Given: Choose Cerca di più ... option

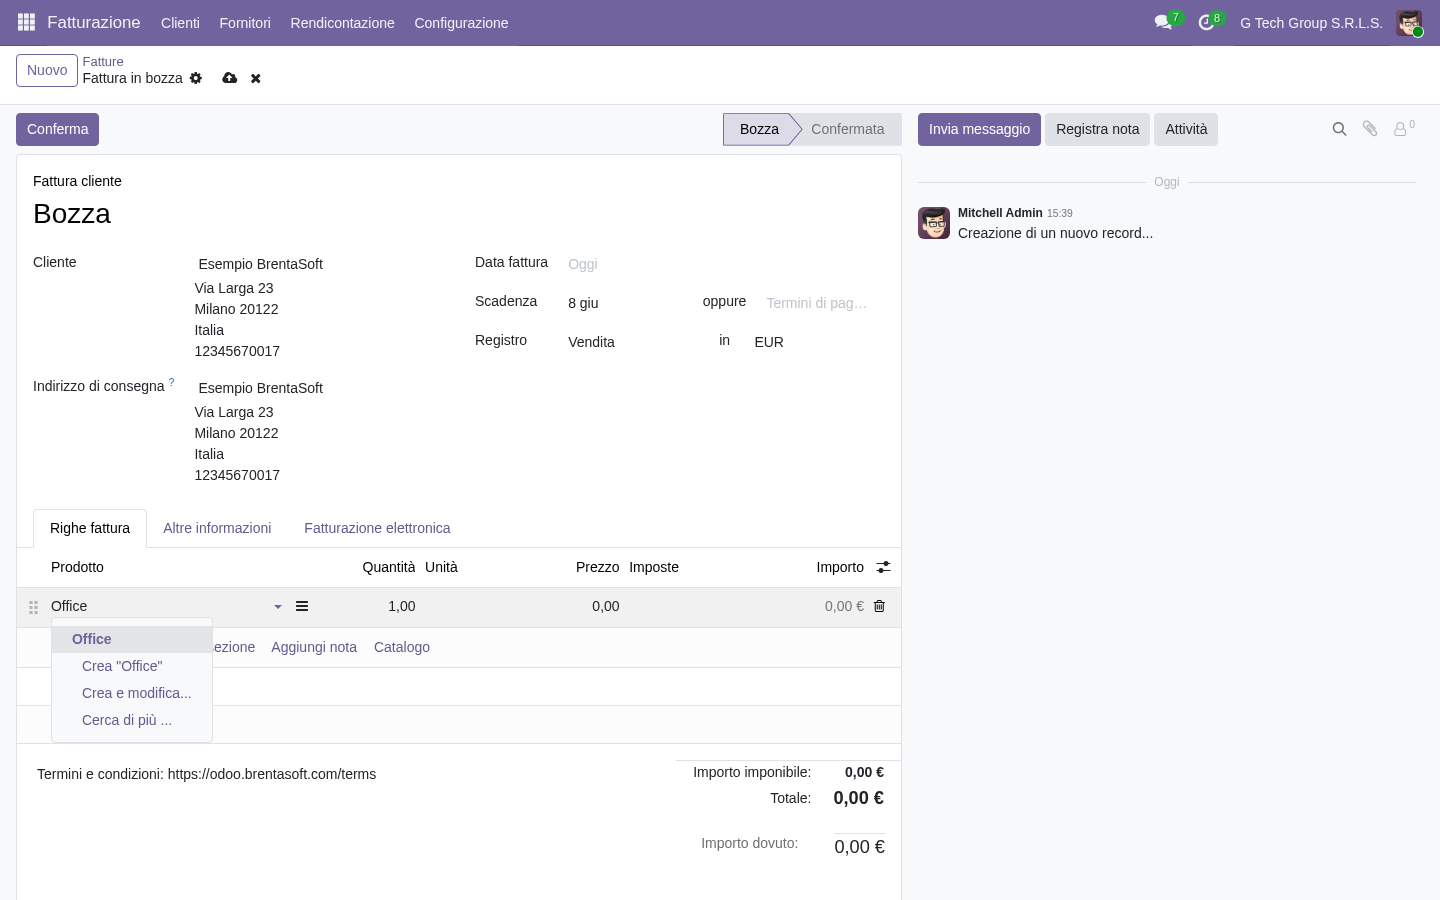Looking at the screenshot, I should tap(132, 720).
